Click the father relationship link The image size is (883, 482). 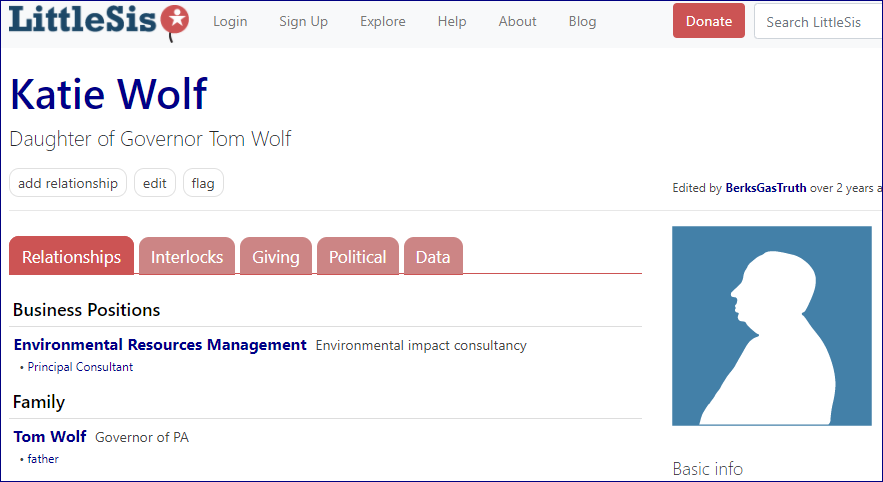point(43,459)
